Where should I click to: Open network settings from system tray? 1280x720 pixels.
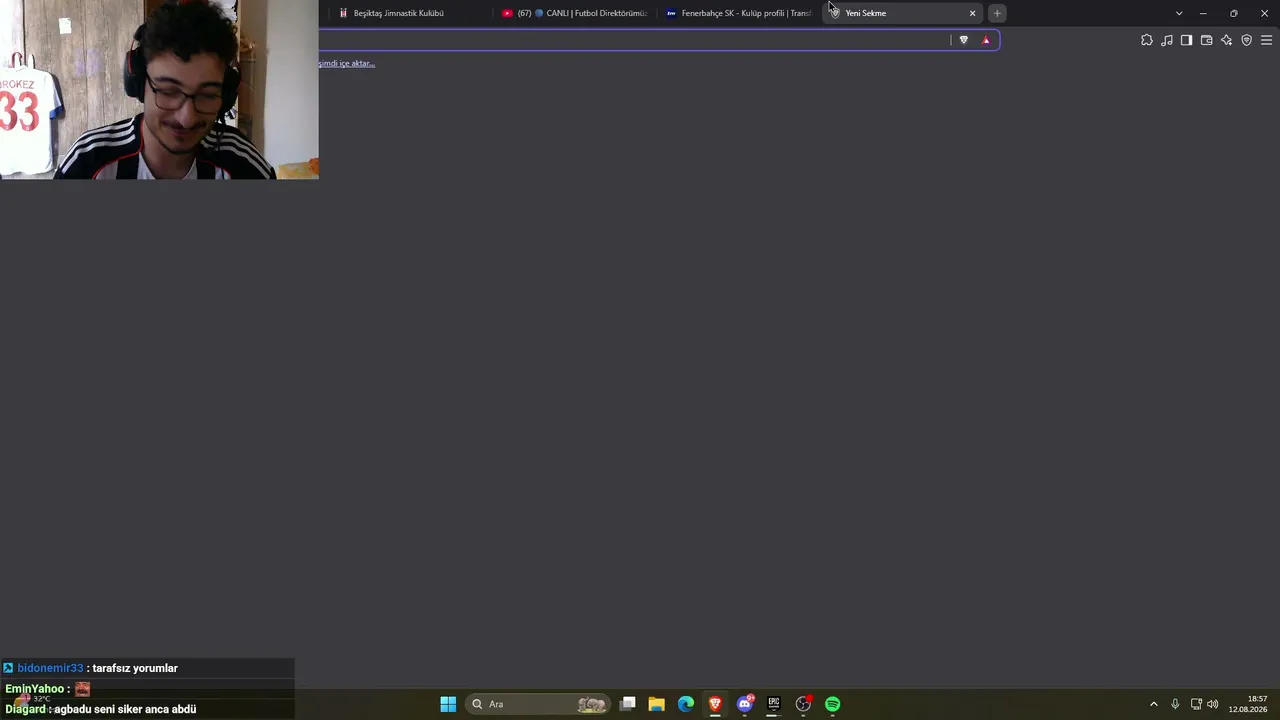[1196, 704]
